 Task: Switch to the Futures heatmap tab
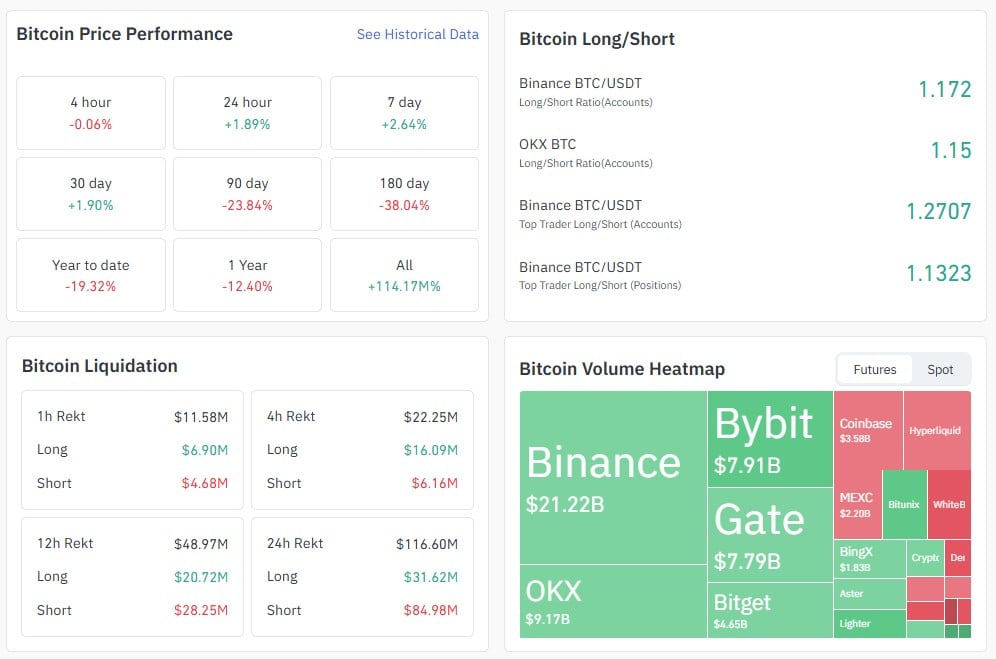874,369
